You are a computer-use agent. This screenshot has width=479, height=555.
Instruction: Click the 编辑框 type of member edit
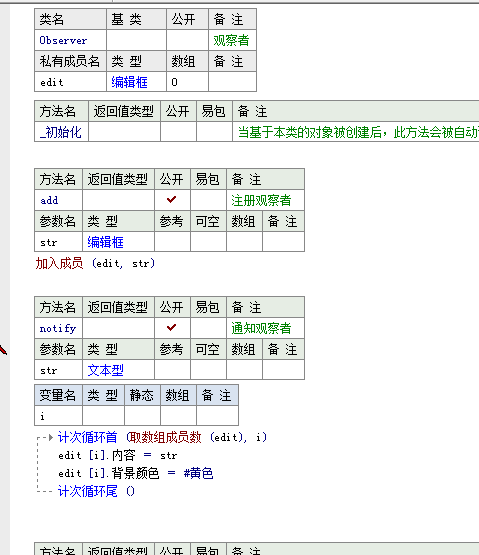tap(136, 82)
